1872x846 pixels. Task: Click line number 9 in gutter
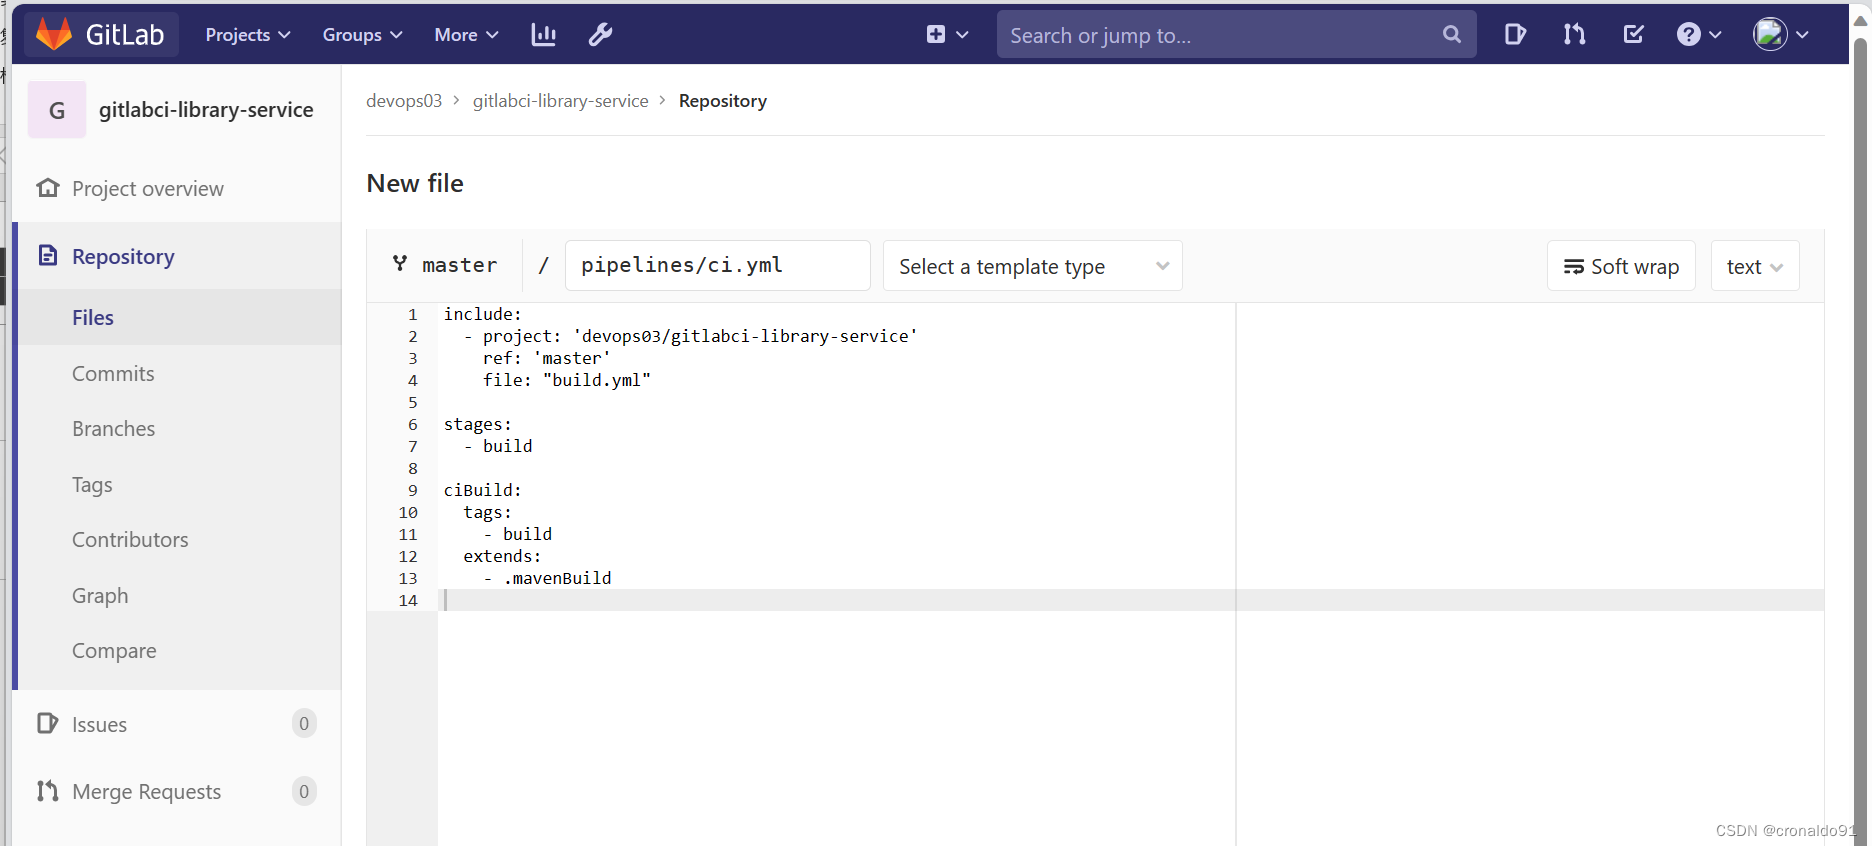tap(412, 490)
